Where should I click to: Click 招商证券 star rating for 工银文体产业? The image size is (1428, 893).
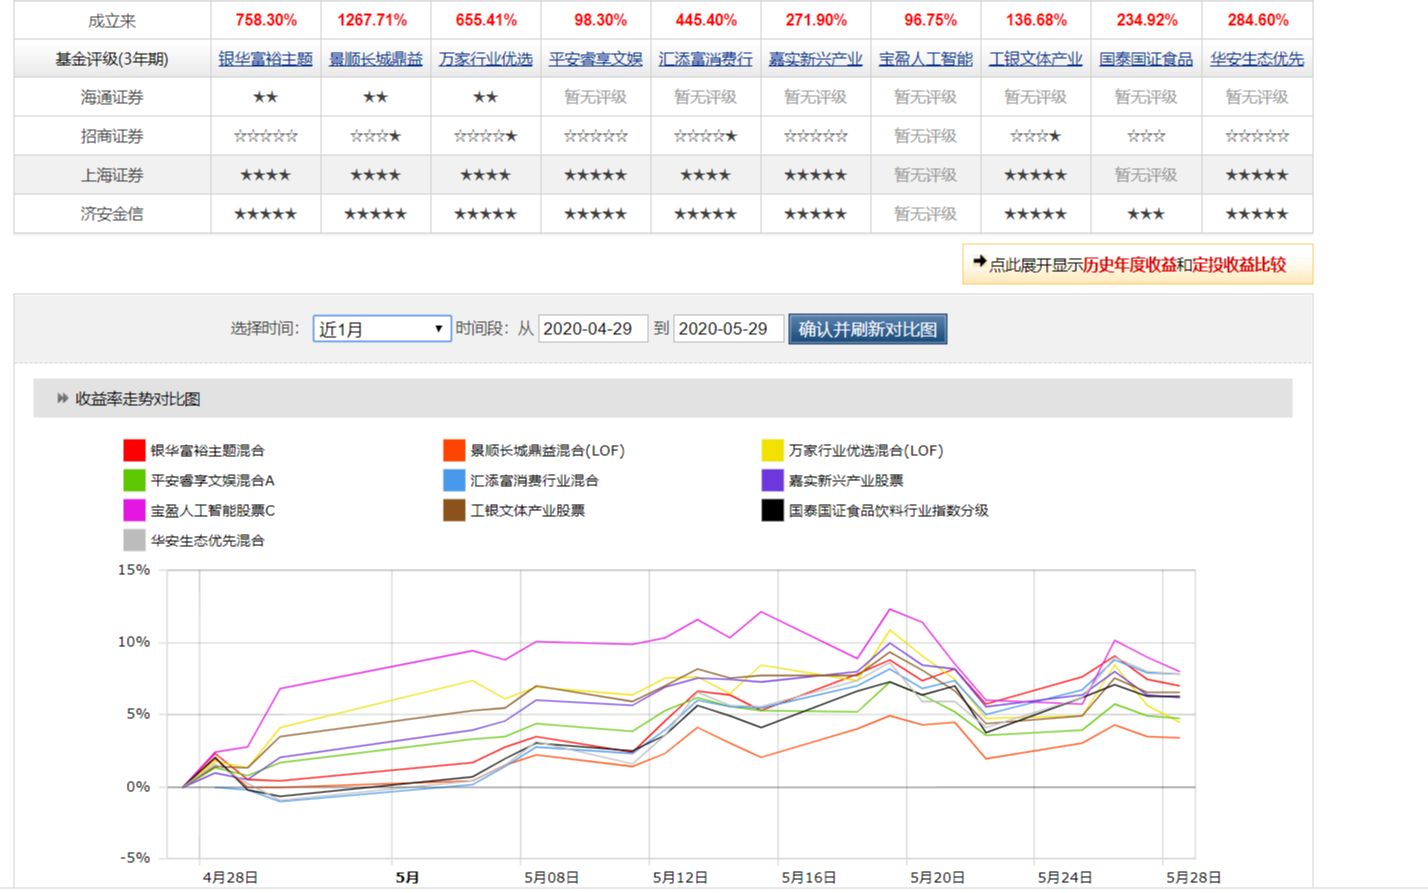(x=1035, y=136)
